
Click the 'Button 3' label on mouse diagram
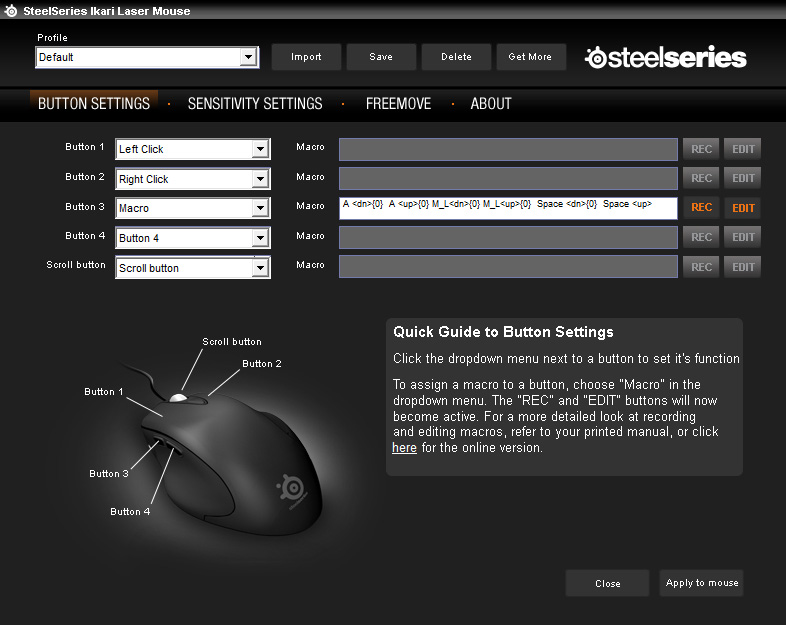tap(109, 474)
